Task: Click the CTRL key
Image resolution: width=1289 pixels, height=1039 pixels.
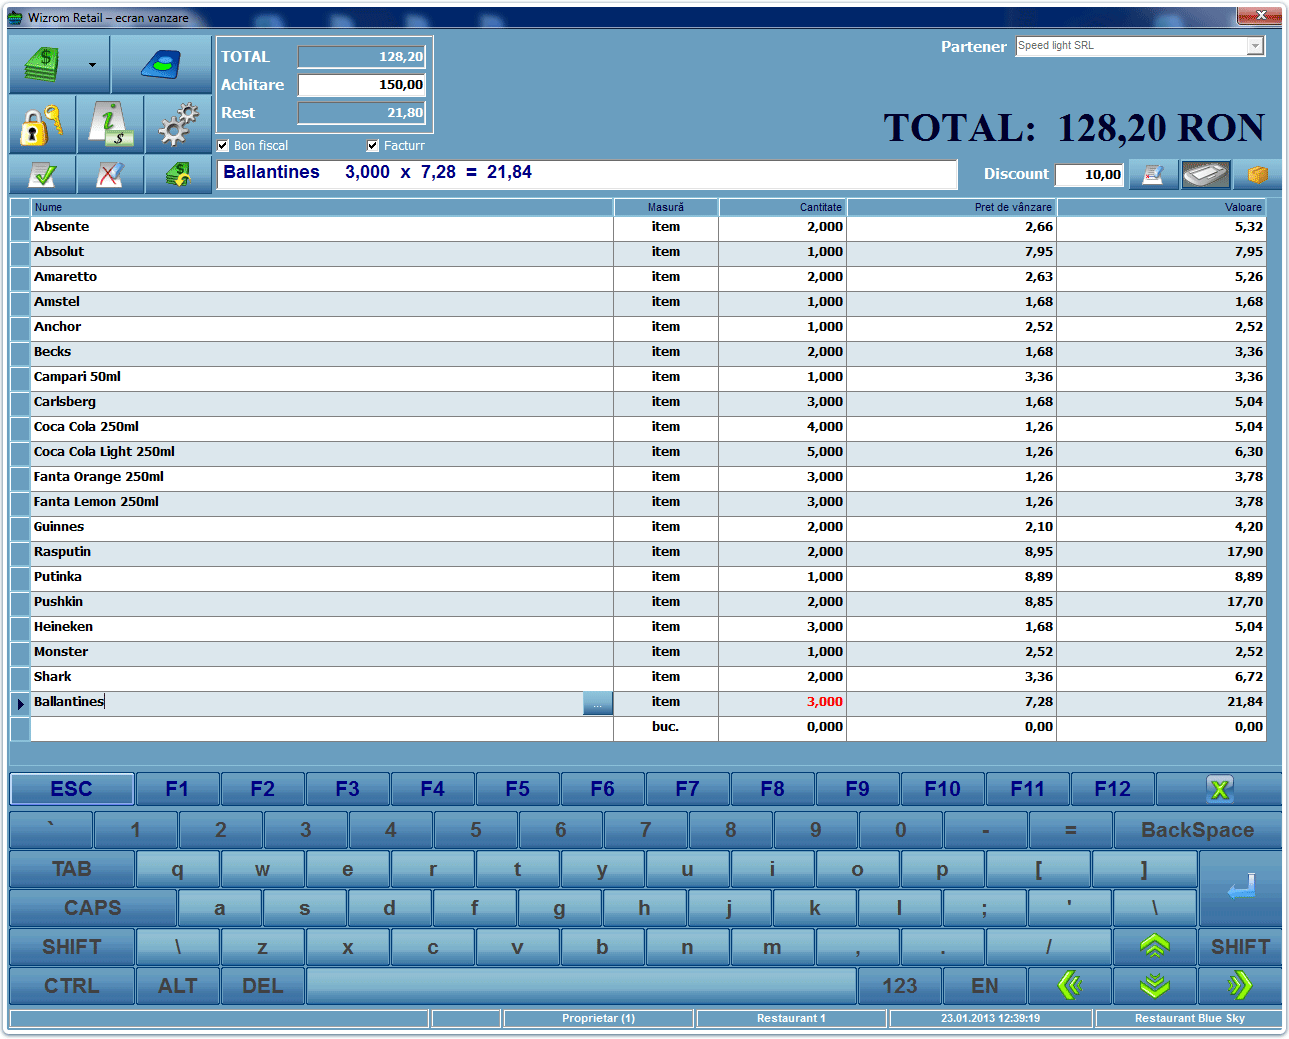Action: coord(72,986)
